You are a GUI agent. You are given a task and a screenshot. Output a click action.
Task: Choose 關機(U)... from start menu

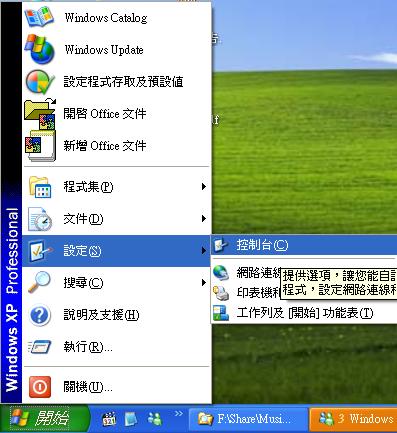click(x=117, y=387)
